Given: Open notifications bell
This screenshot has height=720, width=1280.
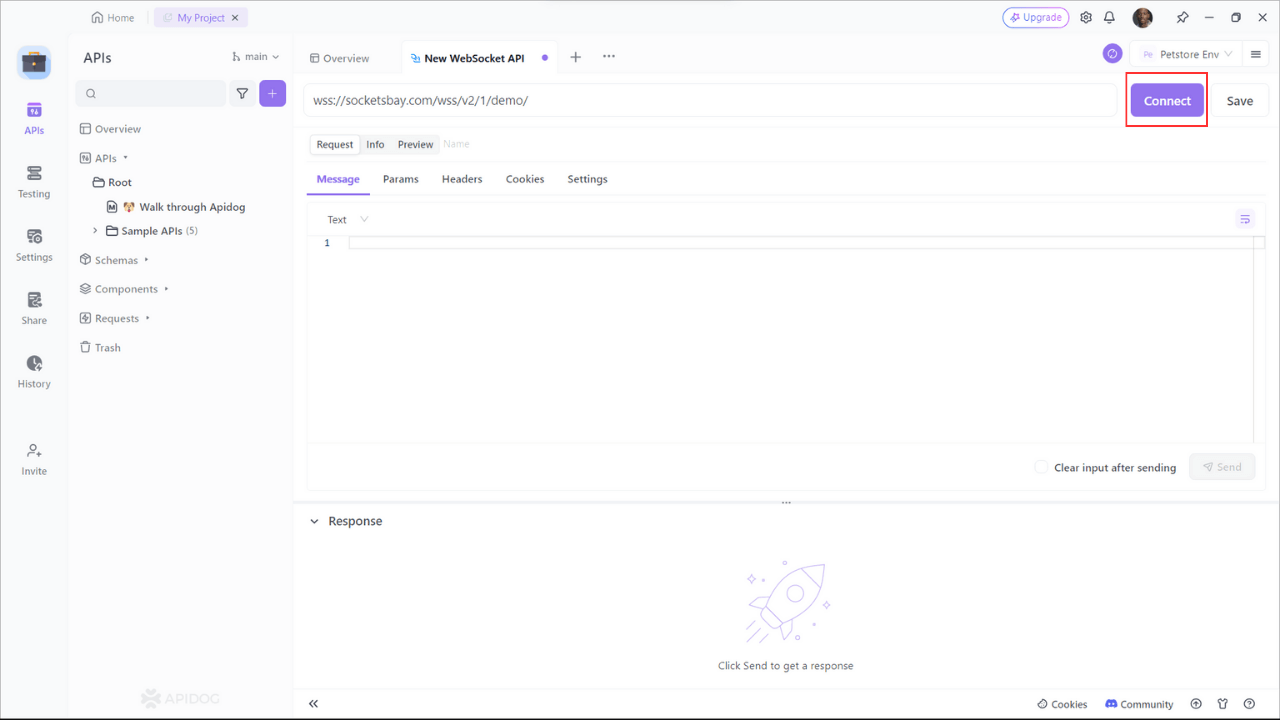Looking at the screenshot, I should pyautogui.click(x=1109, y=17).
